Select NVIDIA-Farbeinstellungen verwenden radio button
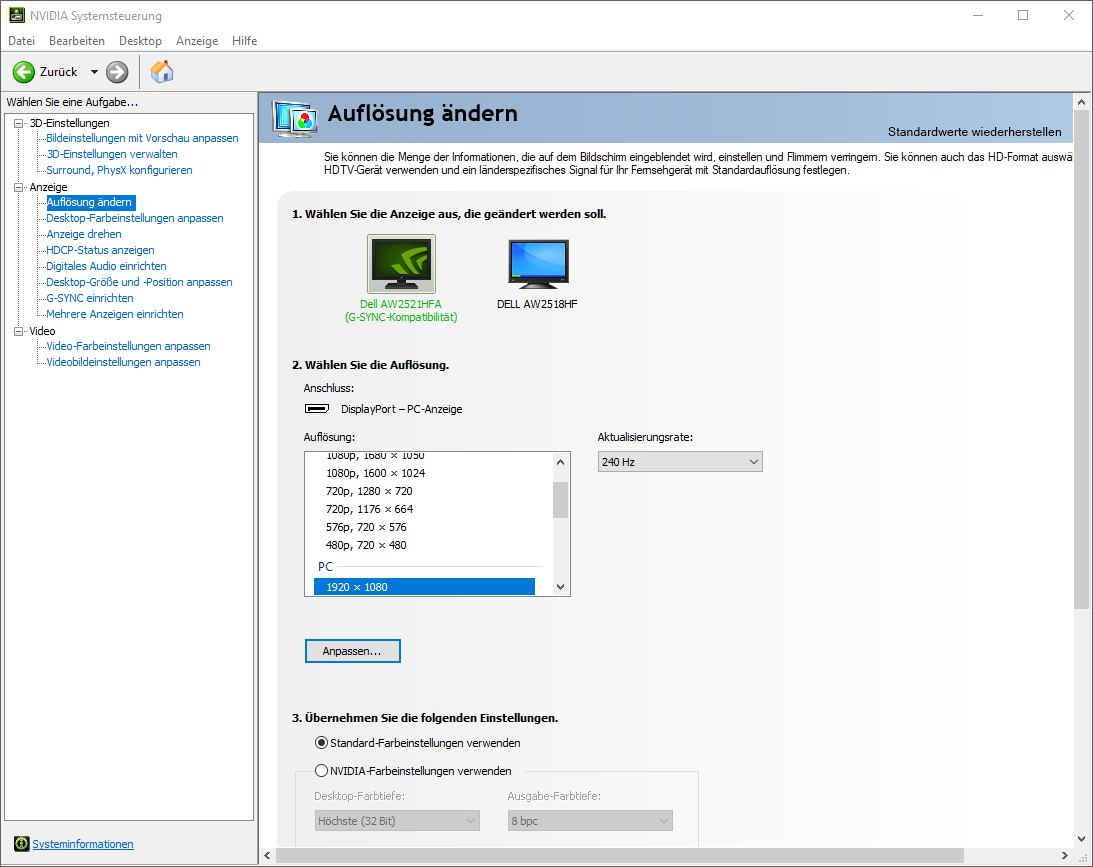1093x867 pixels. click(x=321, y=771)
